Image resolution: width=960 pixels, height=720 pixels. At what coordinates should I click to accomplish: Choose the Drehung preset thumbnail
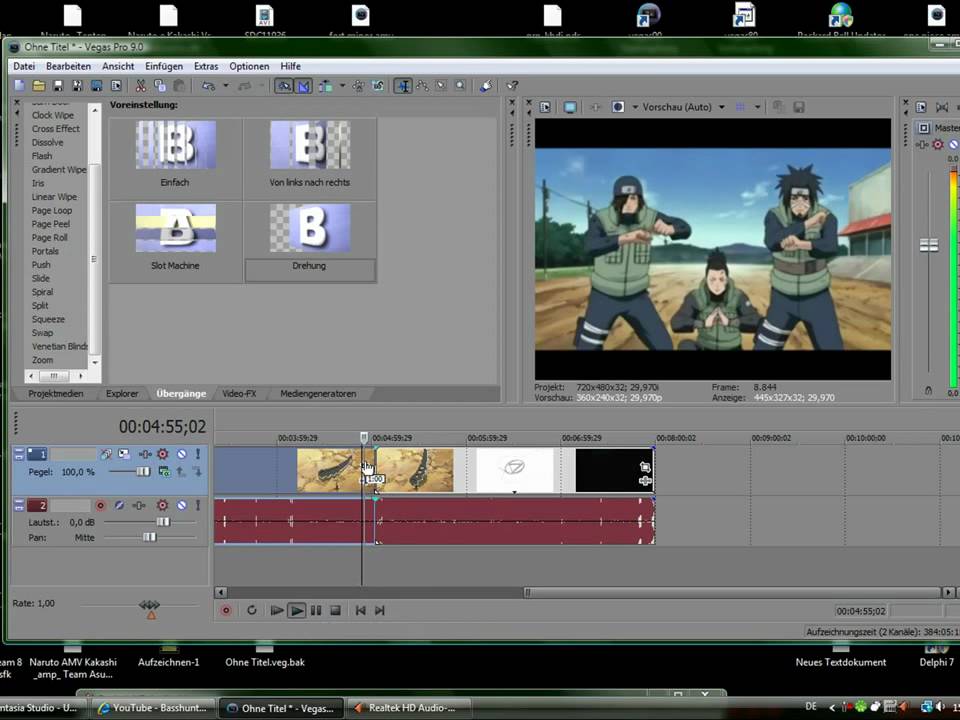point(310,228)
